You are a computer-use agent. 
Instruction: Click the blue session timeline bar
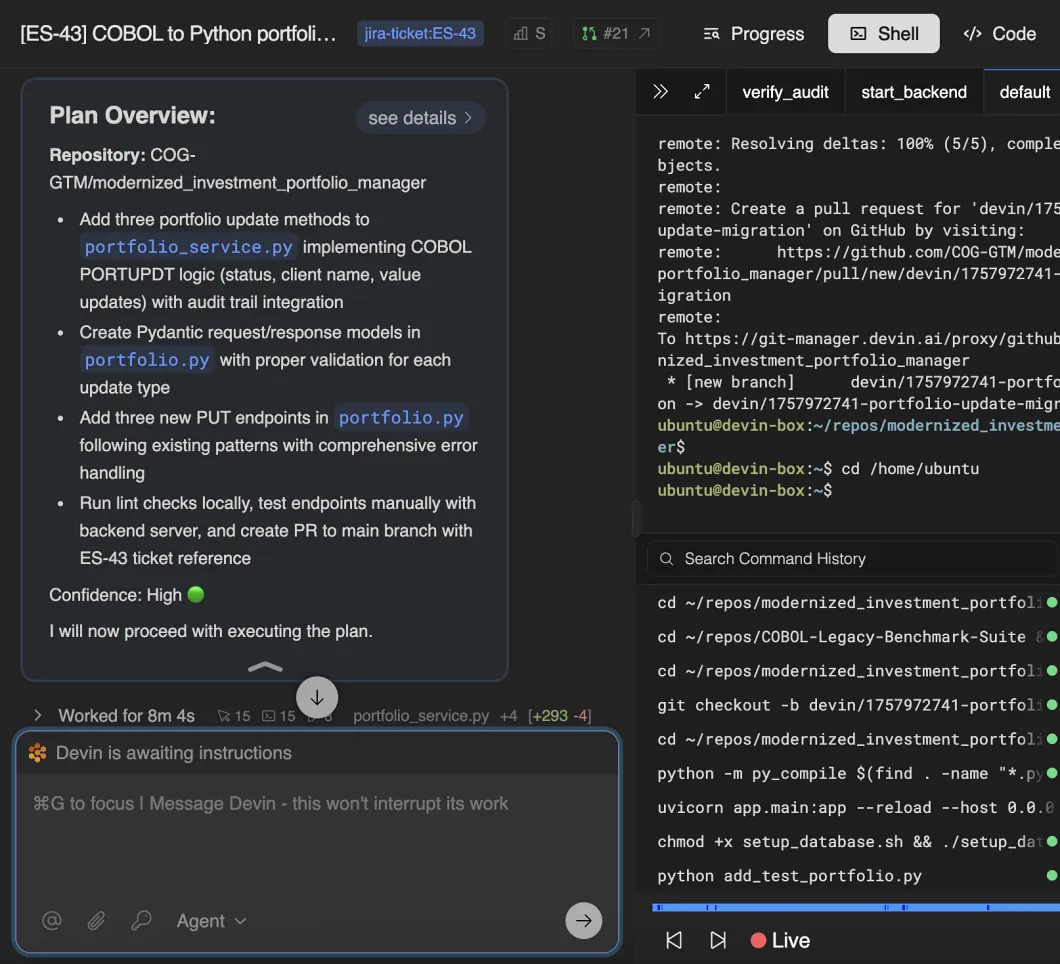tap(856, 907)
